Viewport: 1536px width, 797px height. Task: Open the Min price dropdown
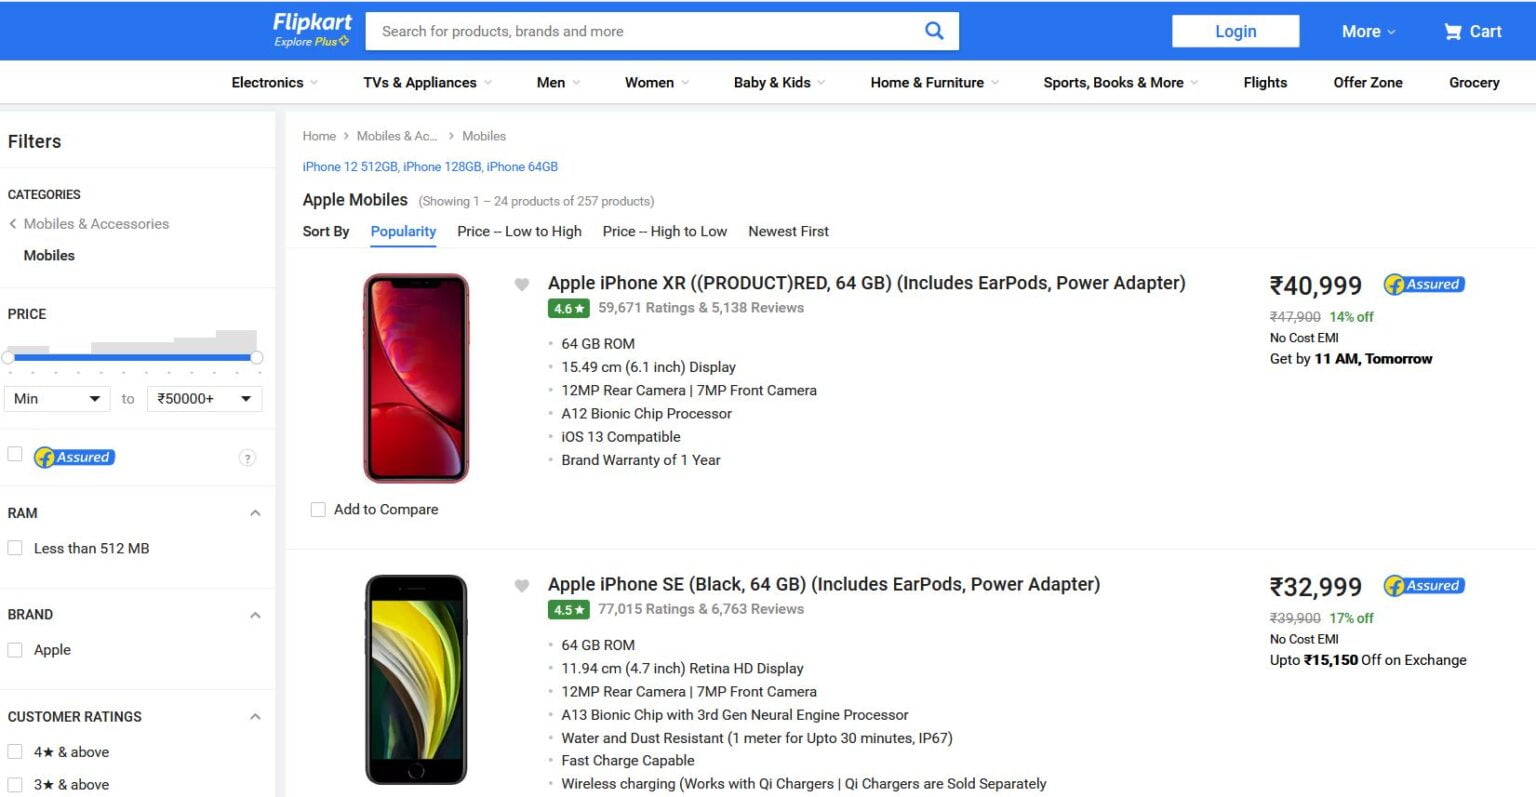point(56,398)
